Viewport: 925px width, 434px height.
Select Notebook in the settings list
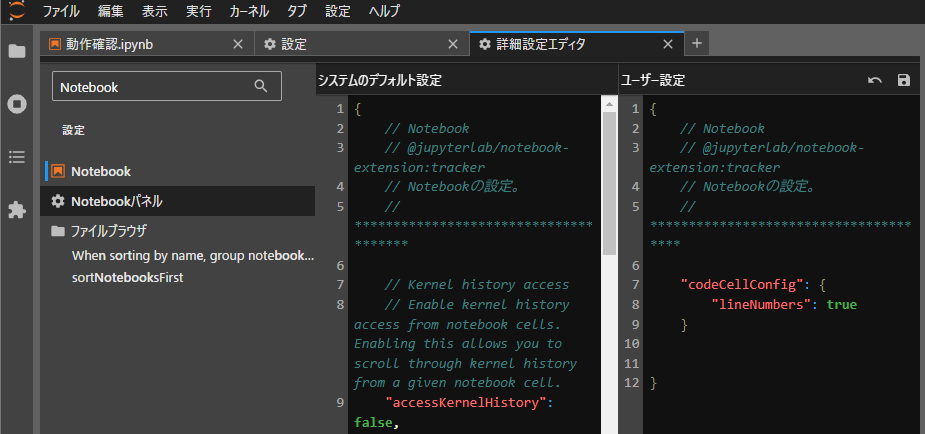pyautogui.click(x=178, y=172)
